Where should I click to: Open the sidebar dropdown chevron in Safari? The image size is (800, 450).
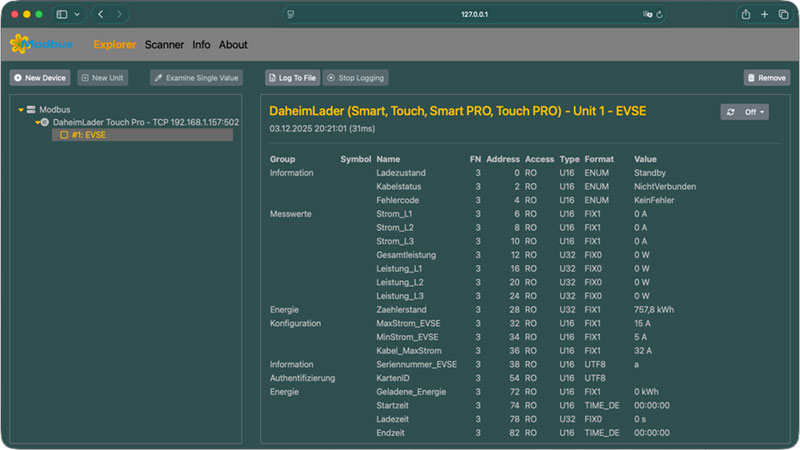coord(77,14)
